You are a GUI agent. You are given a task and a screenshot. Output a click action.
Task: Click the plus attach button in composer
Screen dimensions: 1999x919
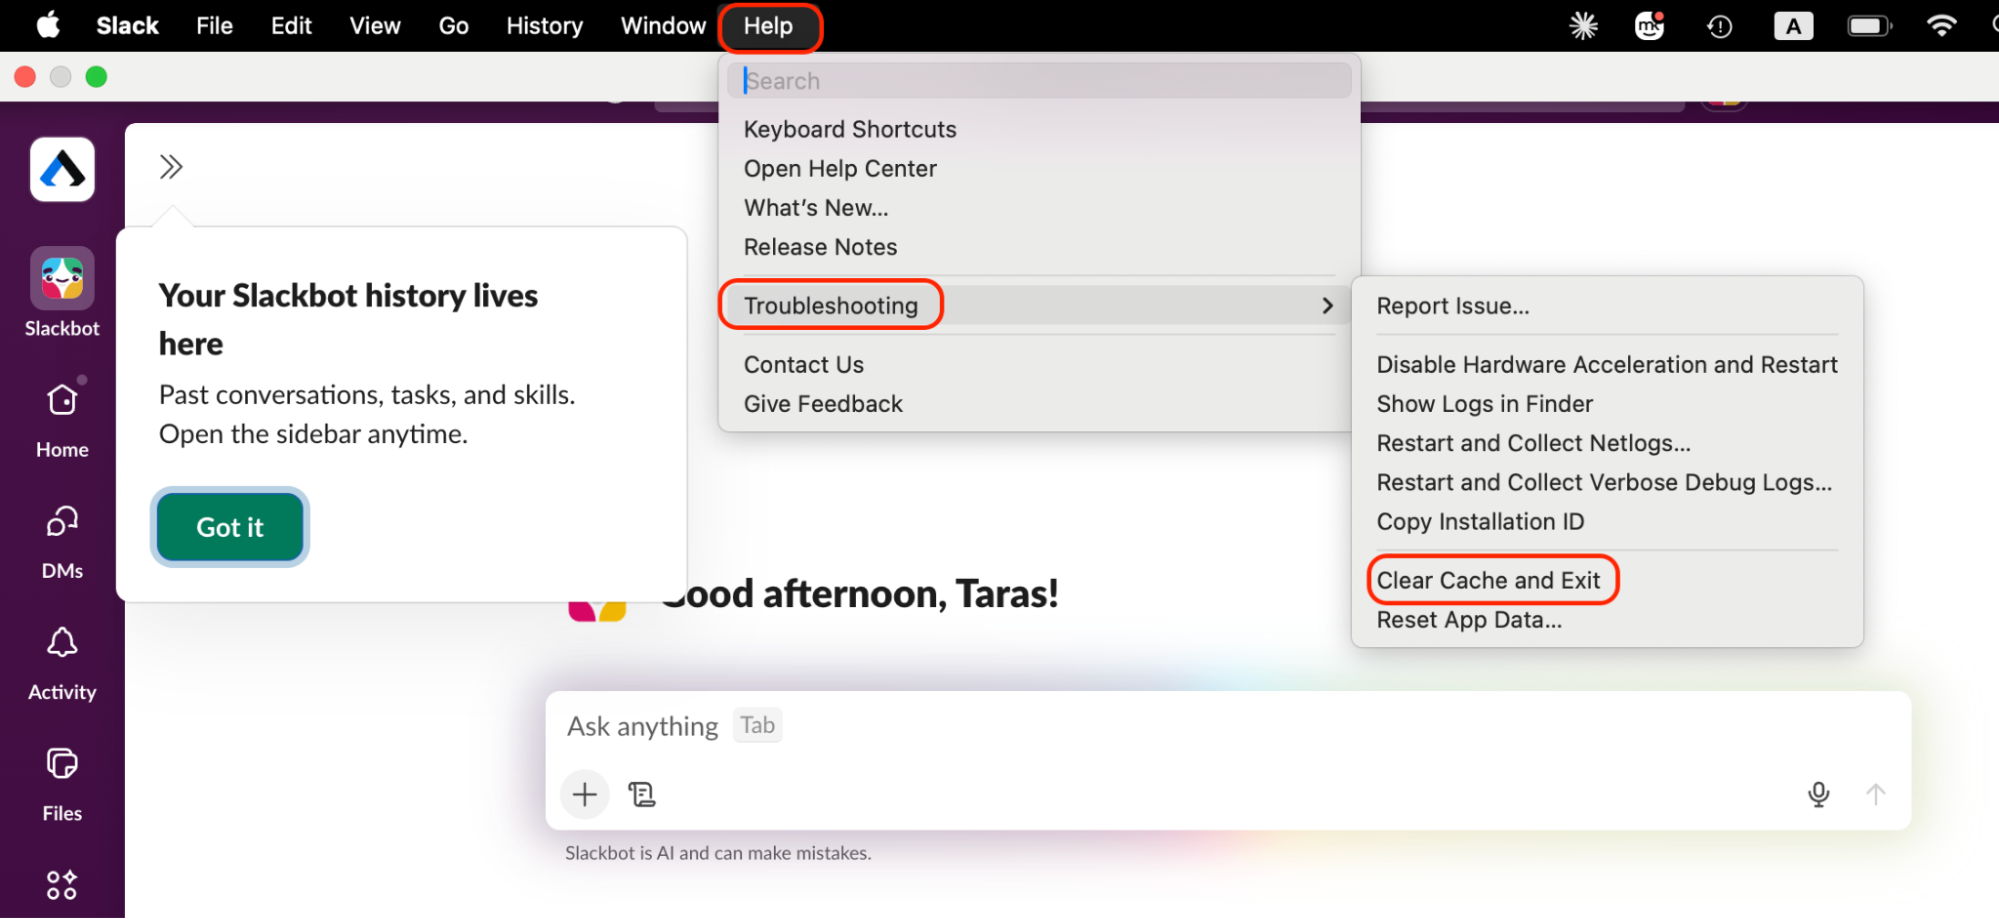(585, 794)
